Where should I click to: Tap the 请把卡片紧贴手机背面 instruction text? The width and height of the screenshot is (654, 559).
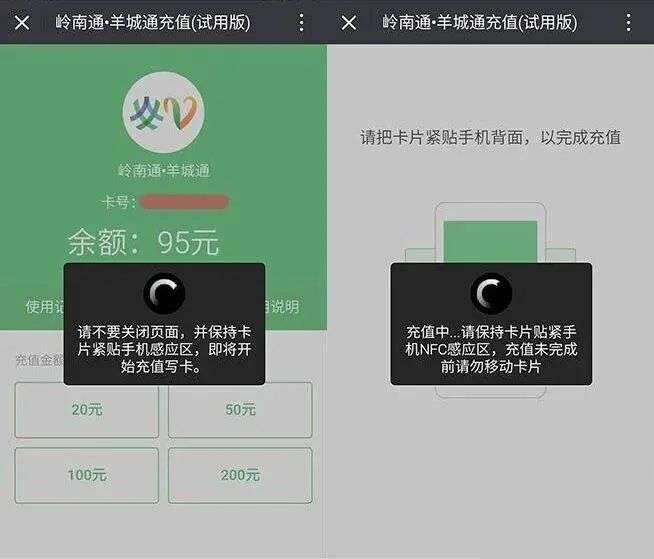(490, 137)
